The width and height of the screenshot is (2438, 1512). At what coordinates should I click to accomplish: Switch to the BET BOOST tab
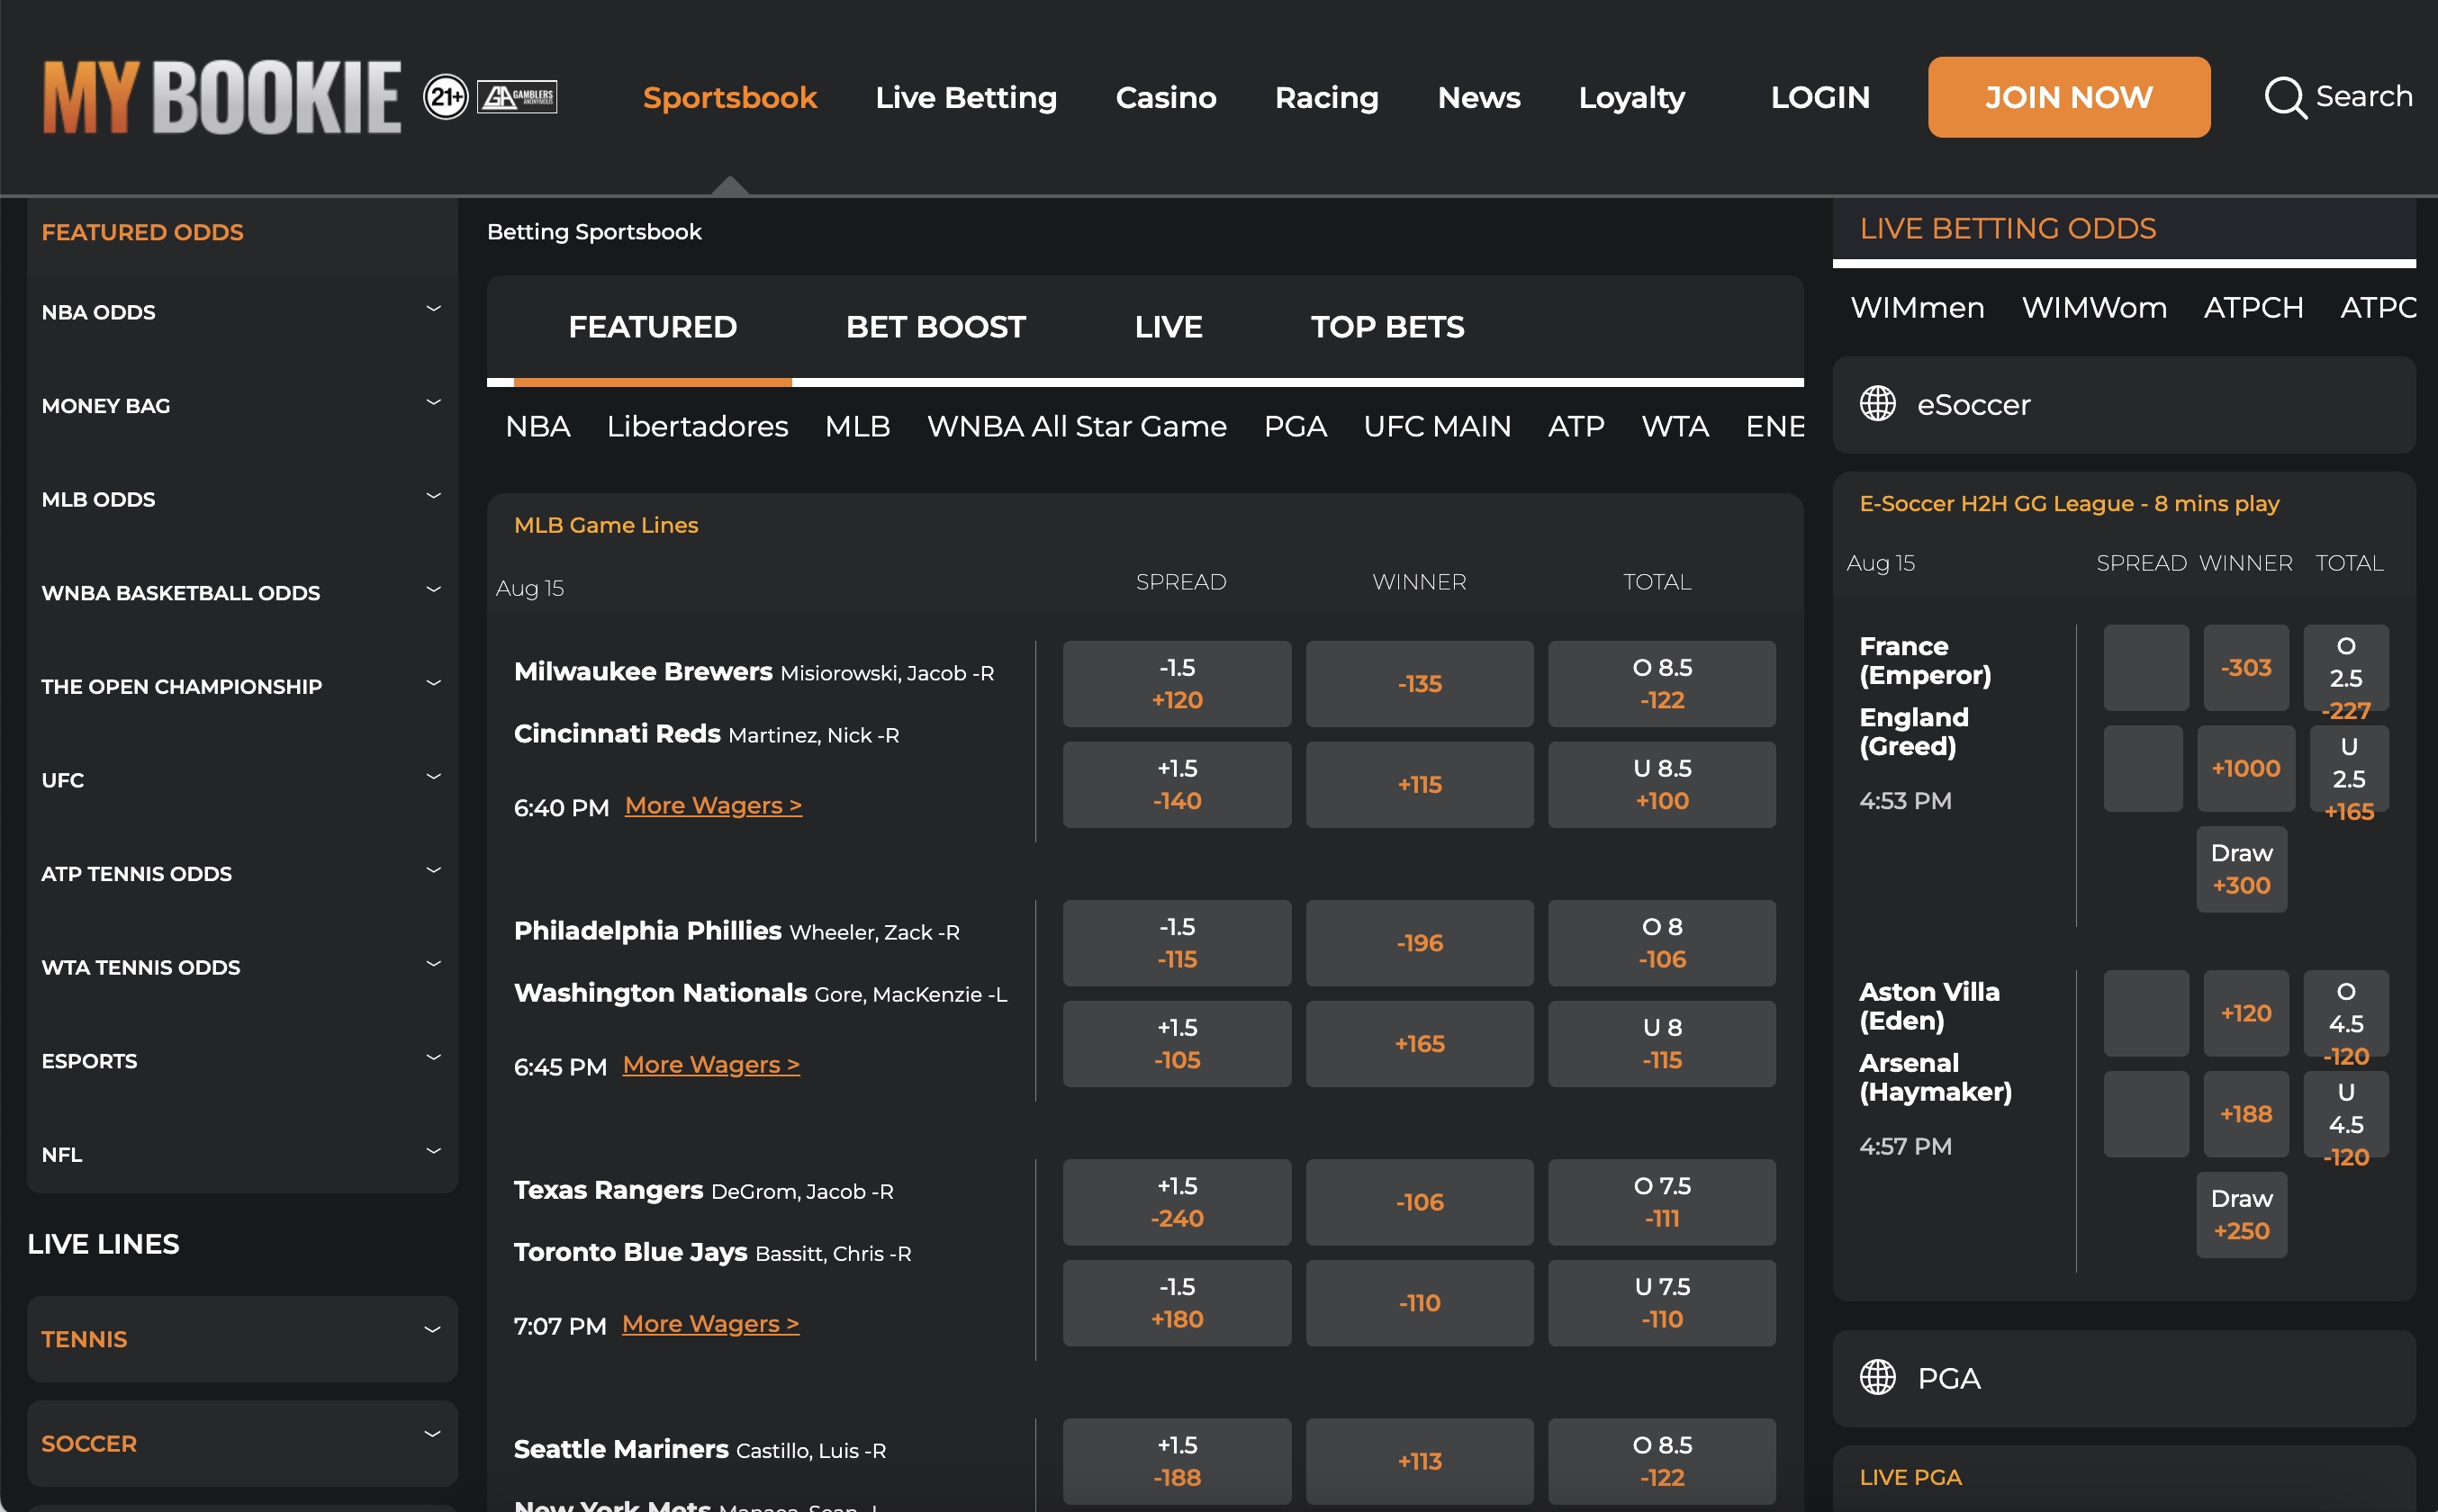[x=936, y=327]
